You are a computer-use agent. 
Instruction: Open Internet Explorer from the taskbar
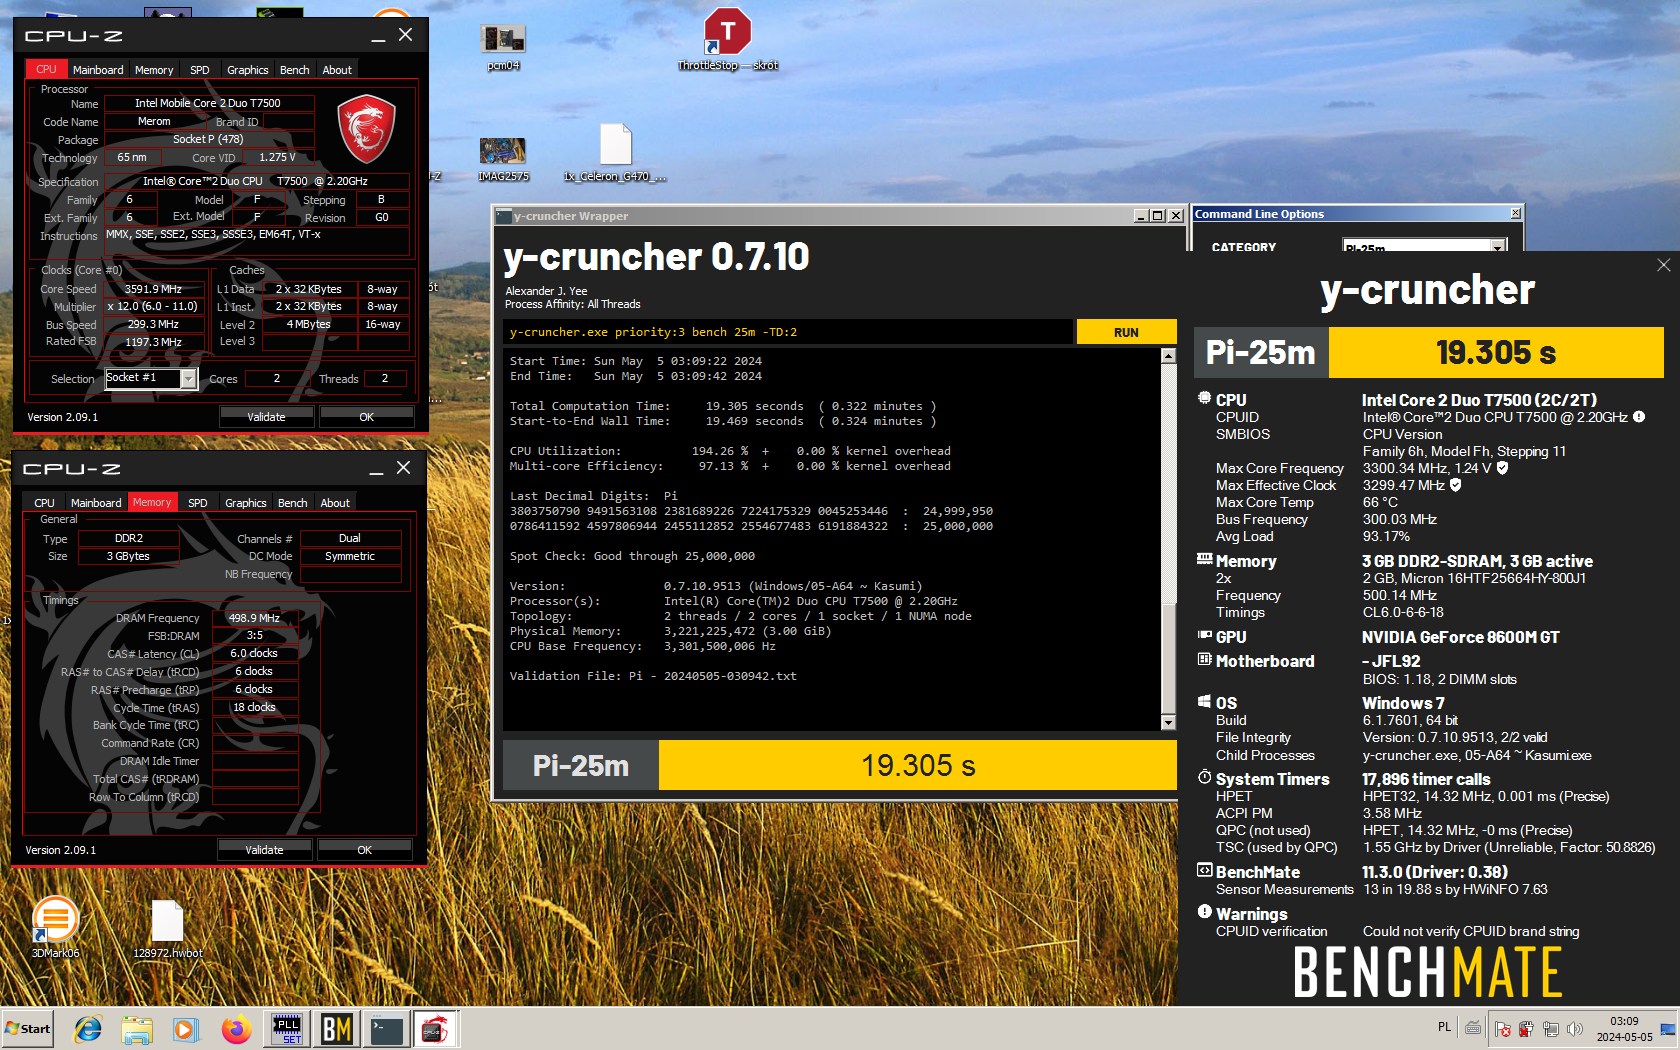[88, 1029]
